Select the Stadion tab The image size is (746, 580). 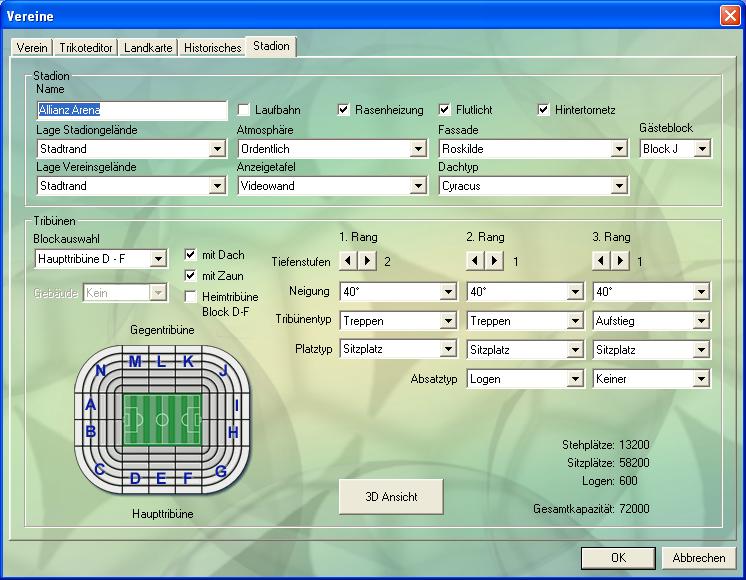point(271,46)
